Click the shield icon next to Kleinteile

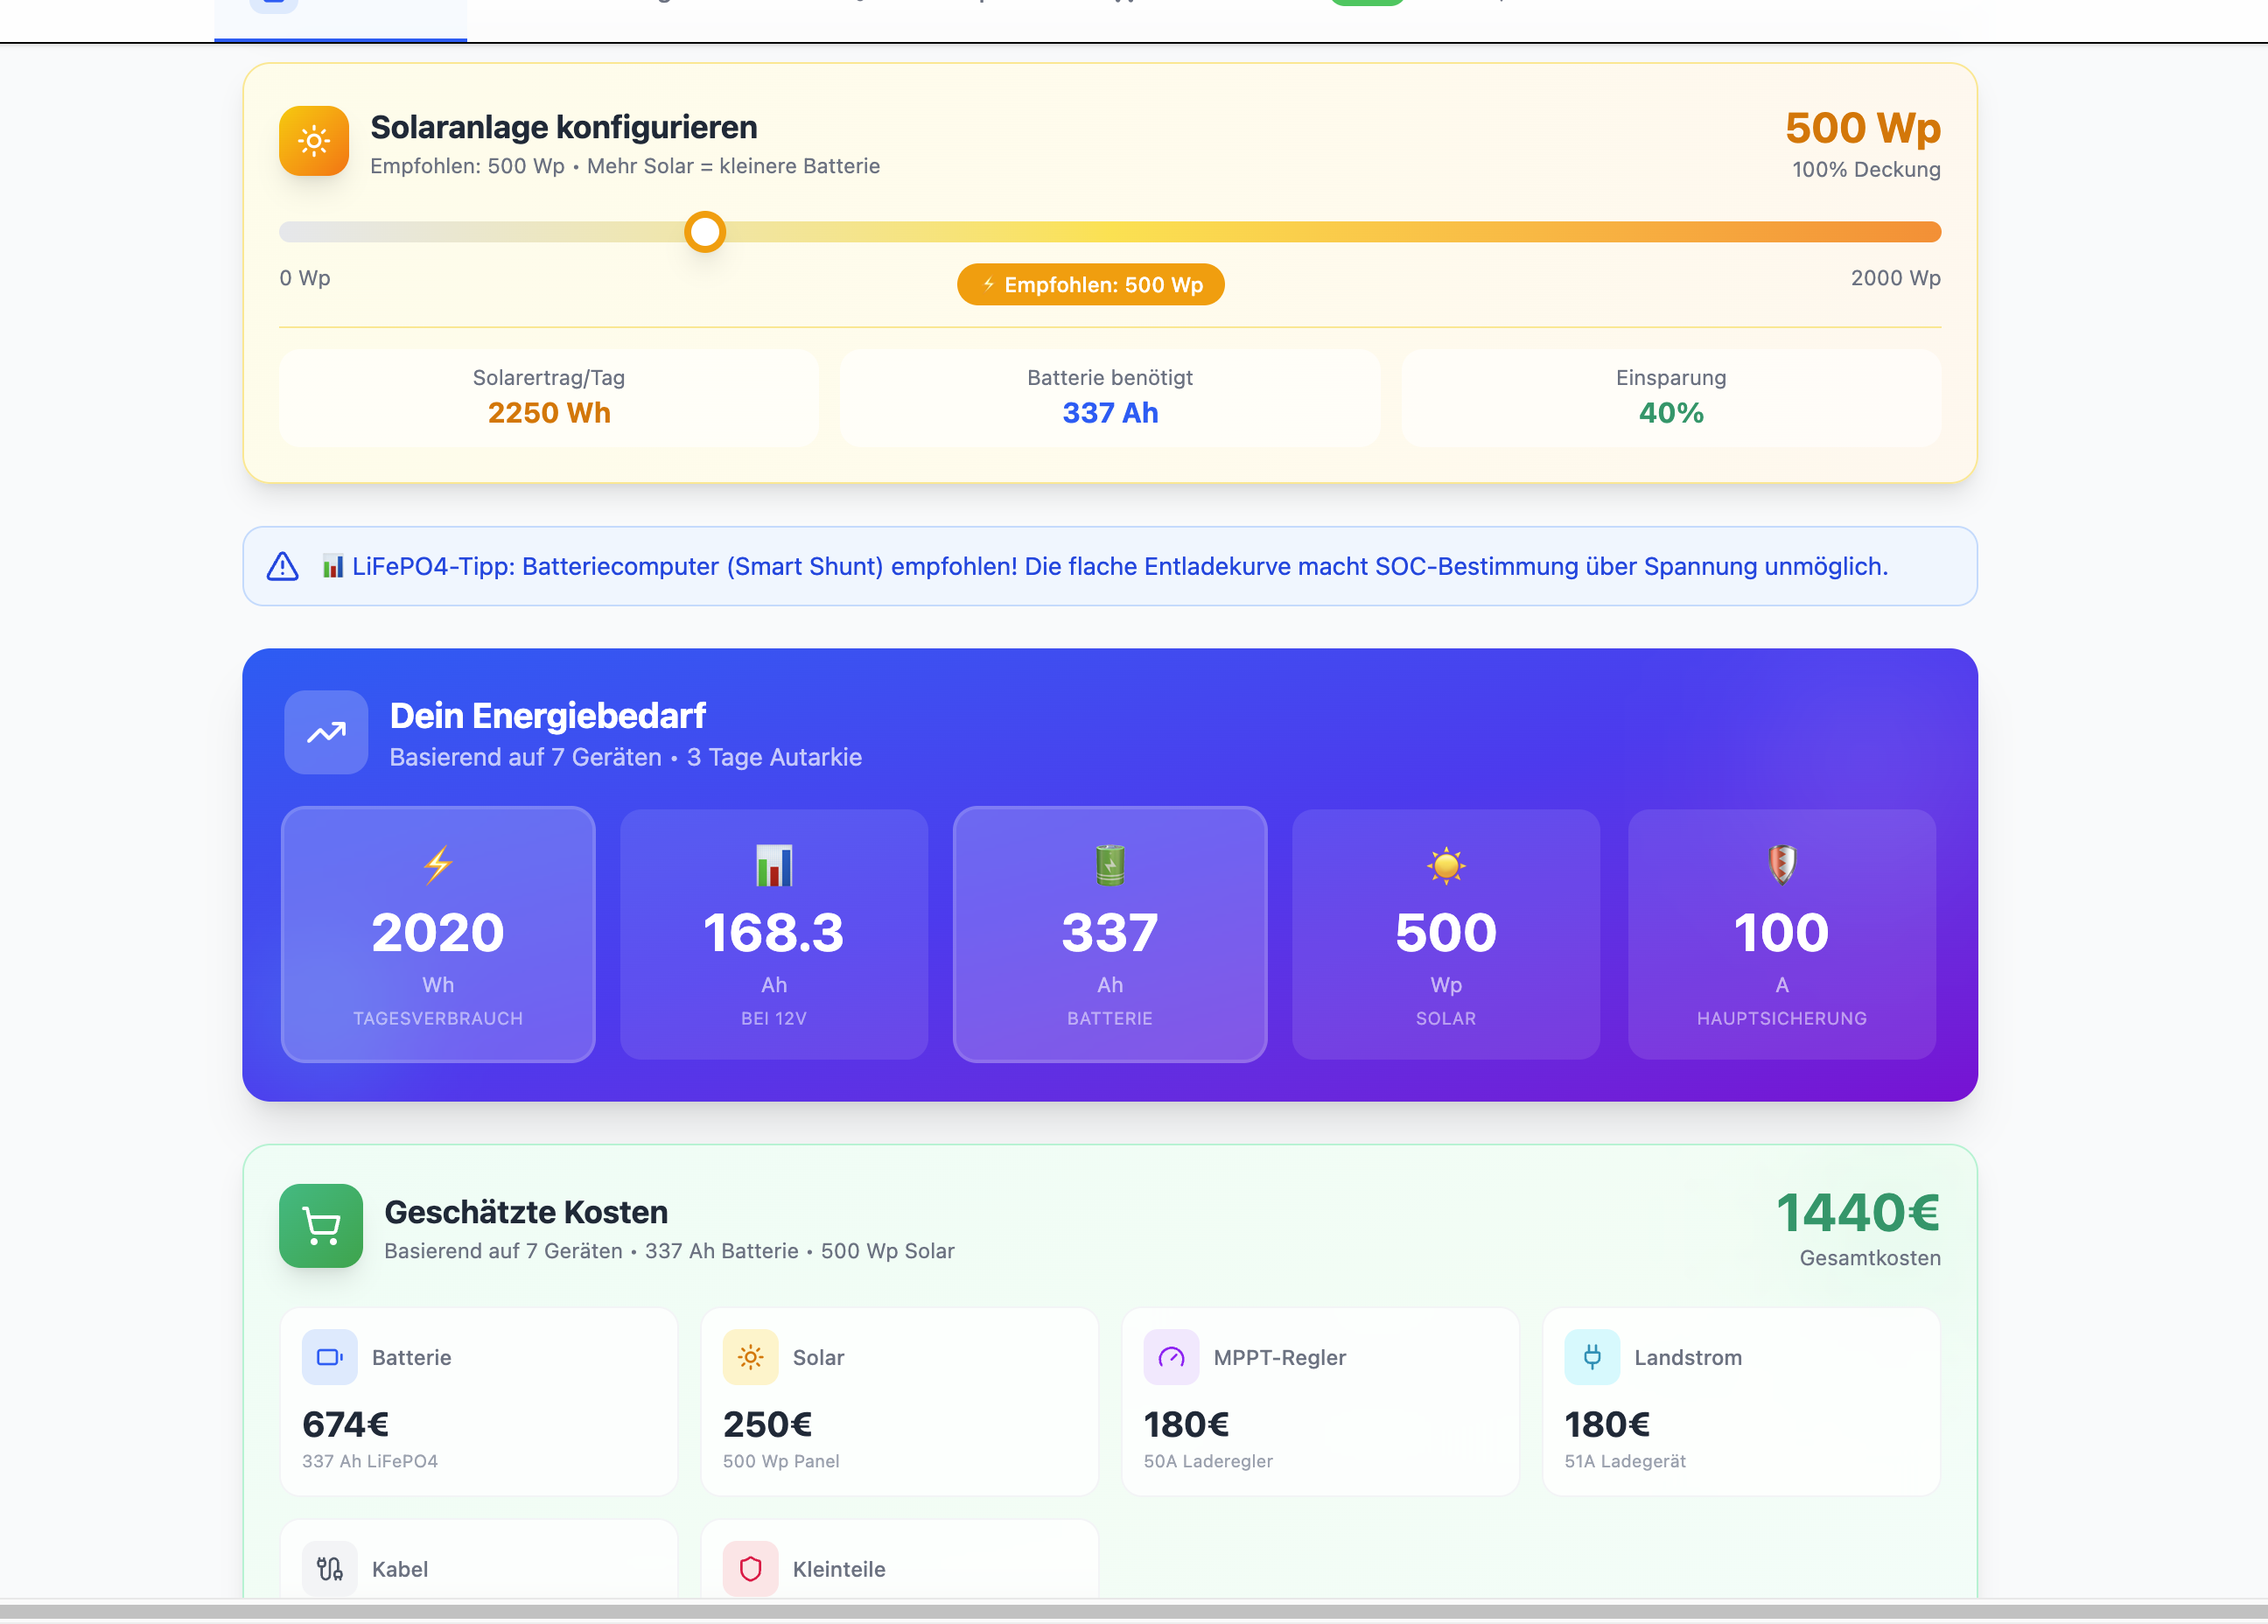(x=750, y=1569)
